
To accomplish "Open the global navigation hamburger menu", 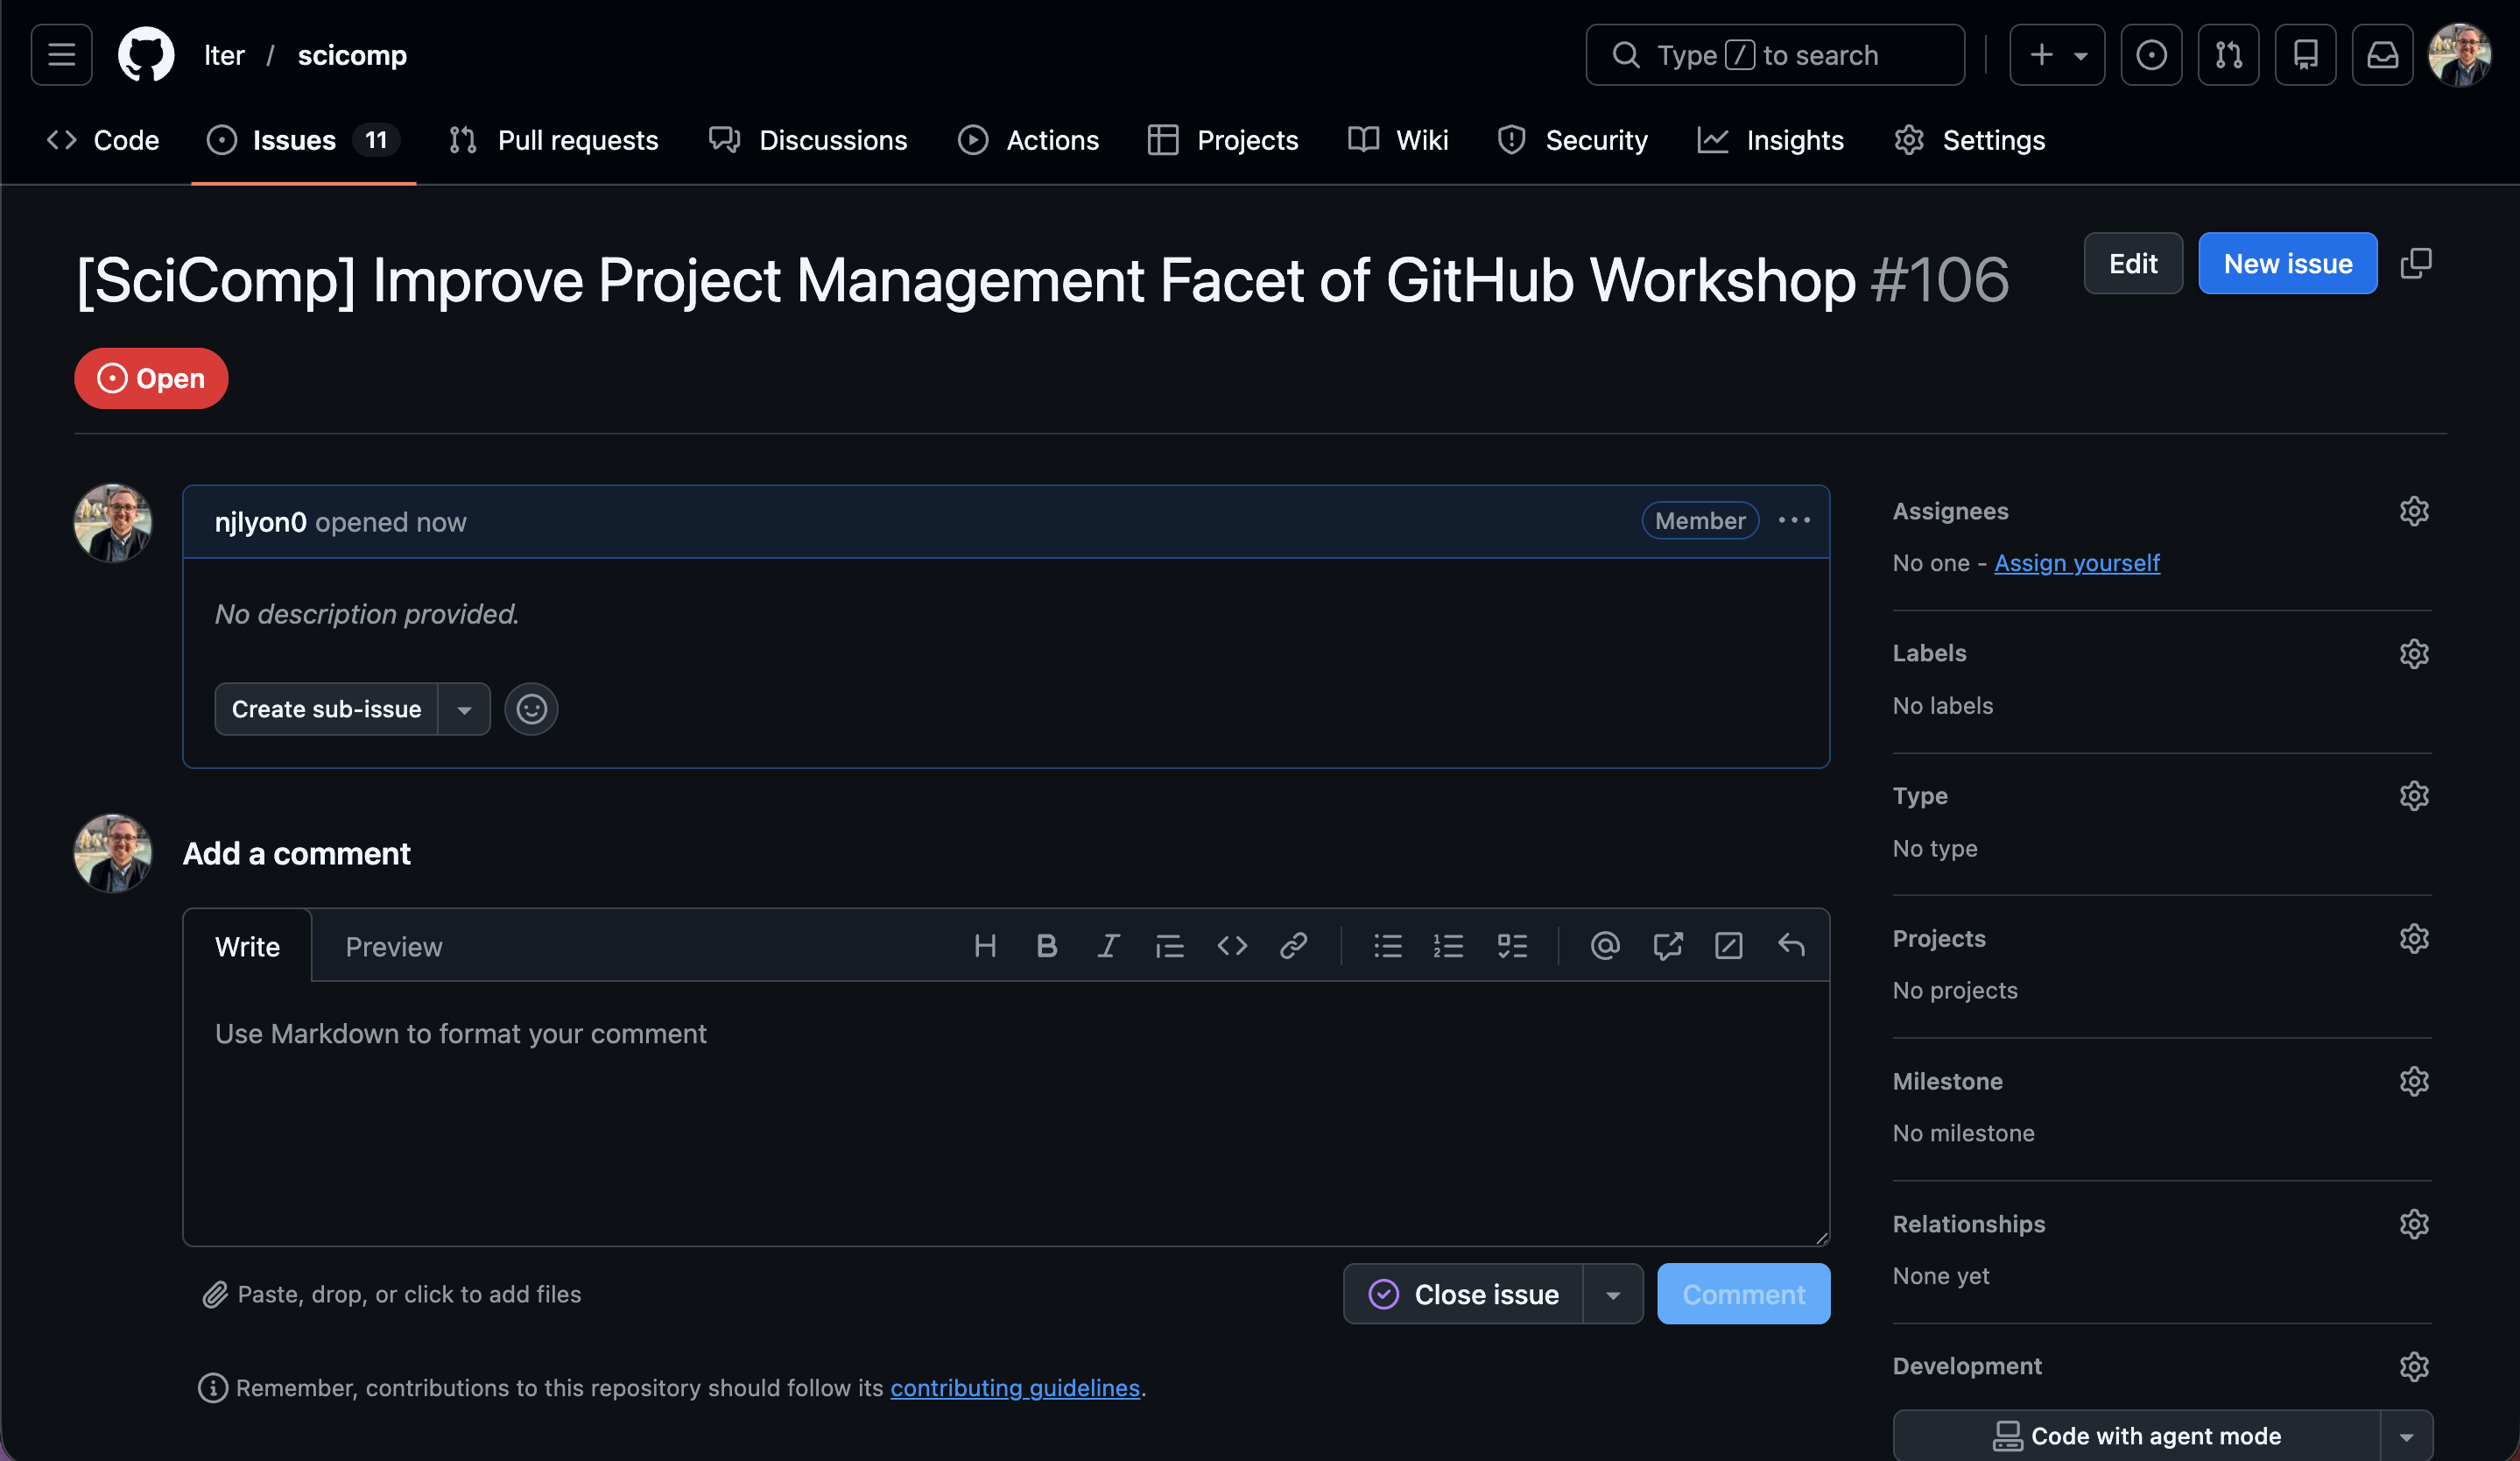I will point(62,55).
